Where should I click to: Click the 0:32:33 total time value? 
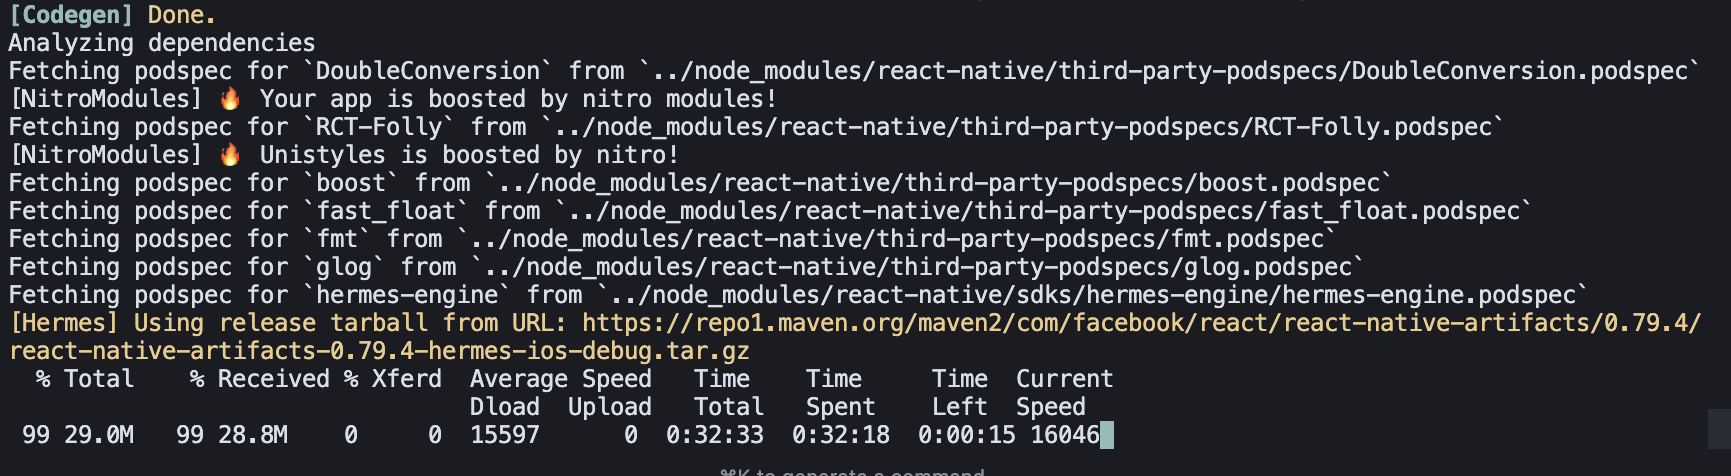715,435
